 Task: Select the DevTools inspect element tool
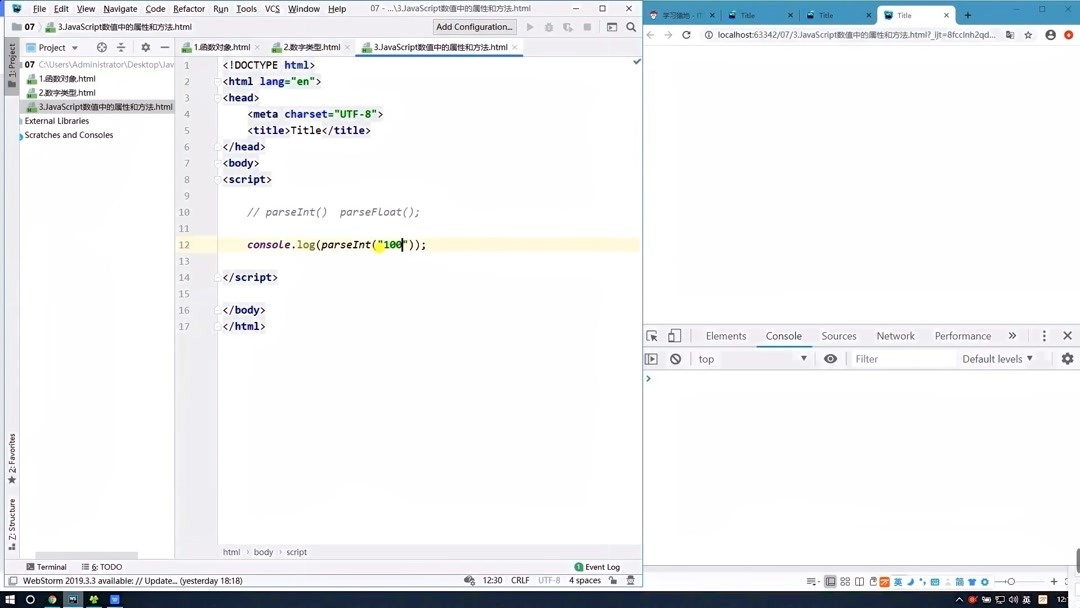(651, 336)
